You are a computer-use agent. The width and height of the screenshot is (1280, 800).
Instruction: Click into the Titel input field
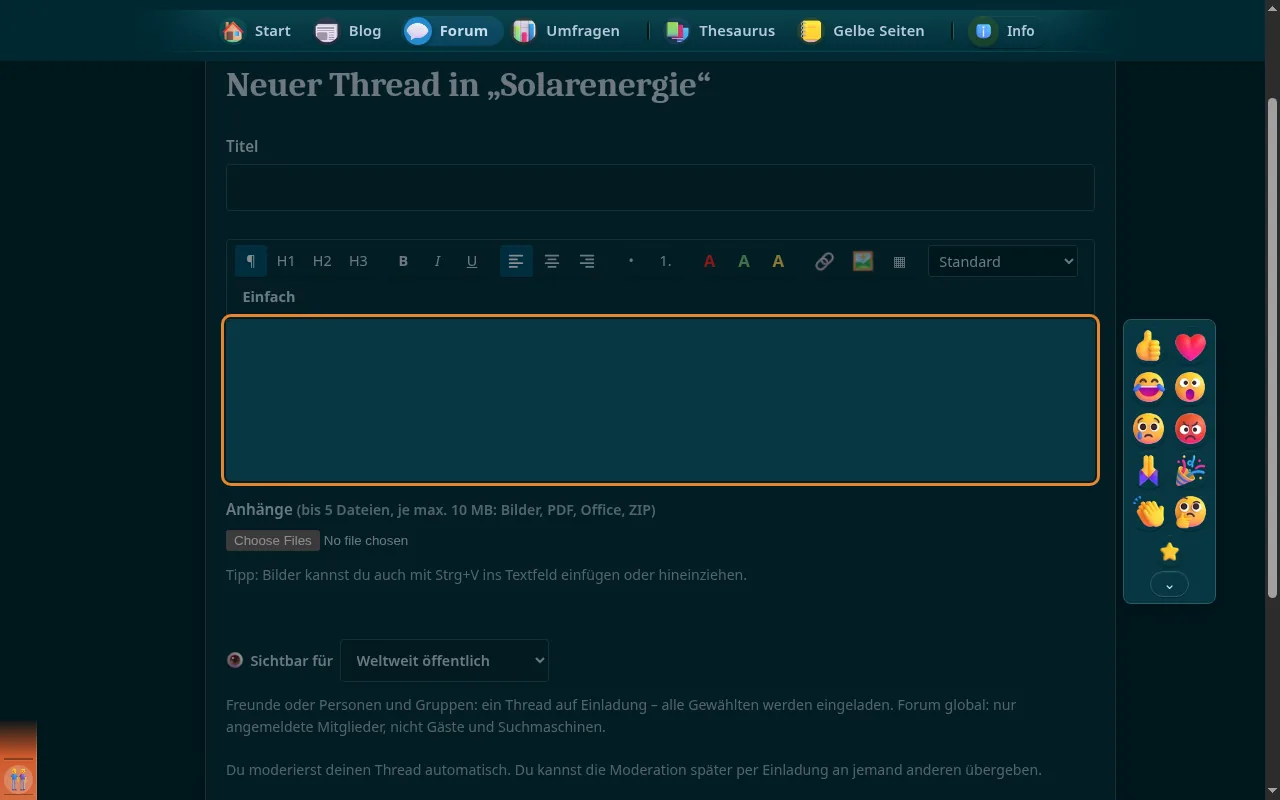coord(660,187)
